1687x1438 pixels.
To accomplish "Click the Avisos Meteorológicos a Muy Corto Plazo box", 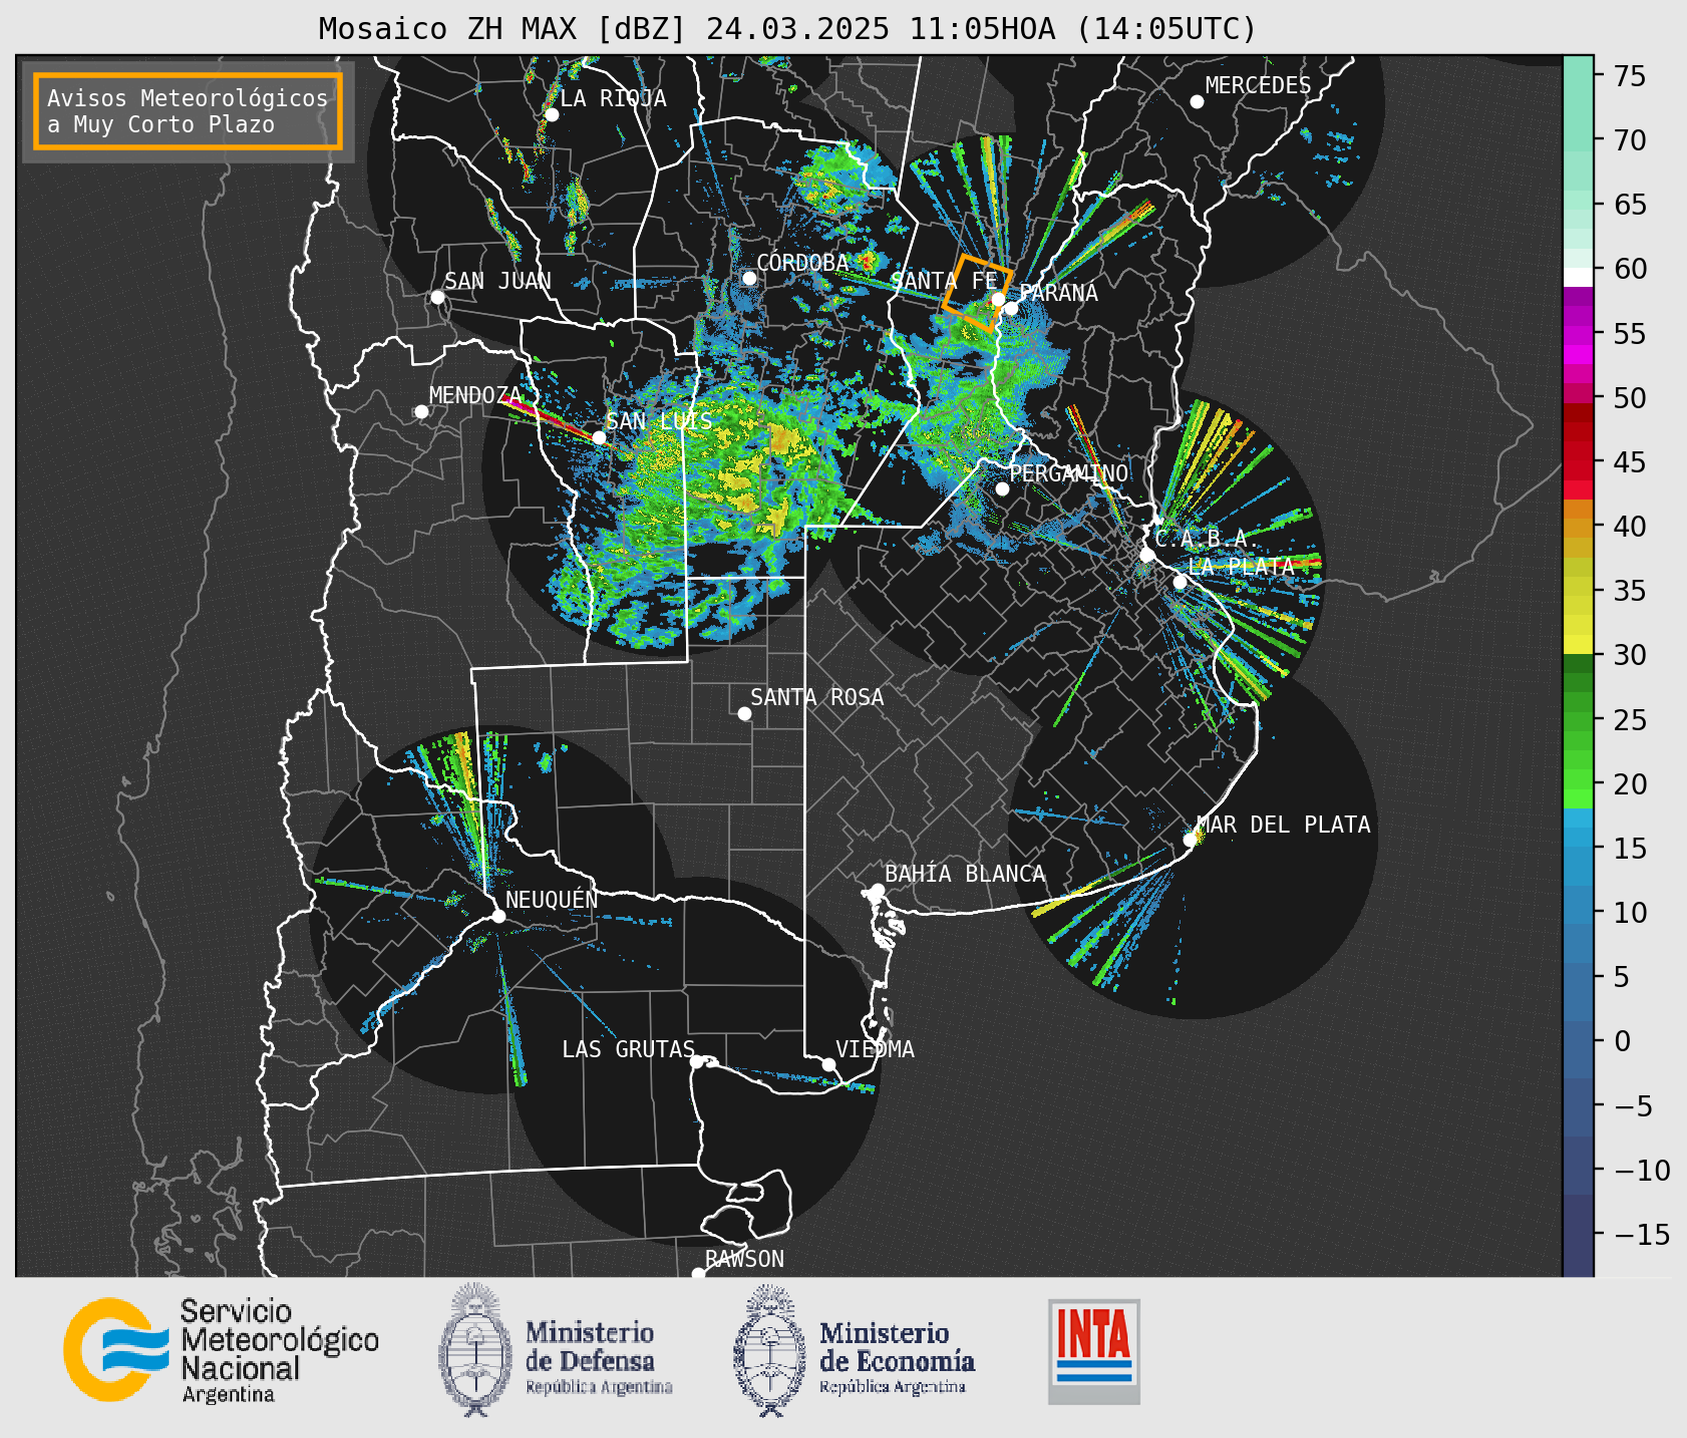I will 188,111.
